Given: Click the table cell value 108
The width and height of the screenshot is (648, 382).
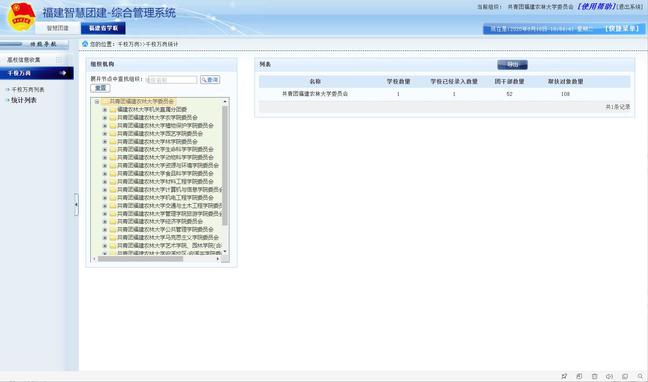Looking at the screenshot, I should 565,94.
